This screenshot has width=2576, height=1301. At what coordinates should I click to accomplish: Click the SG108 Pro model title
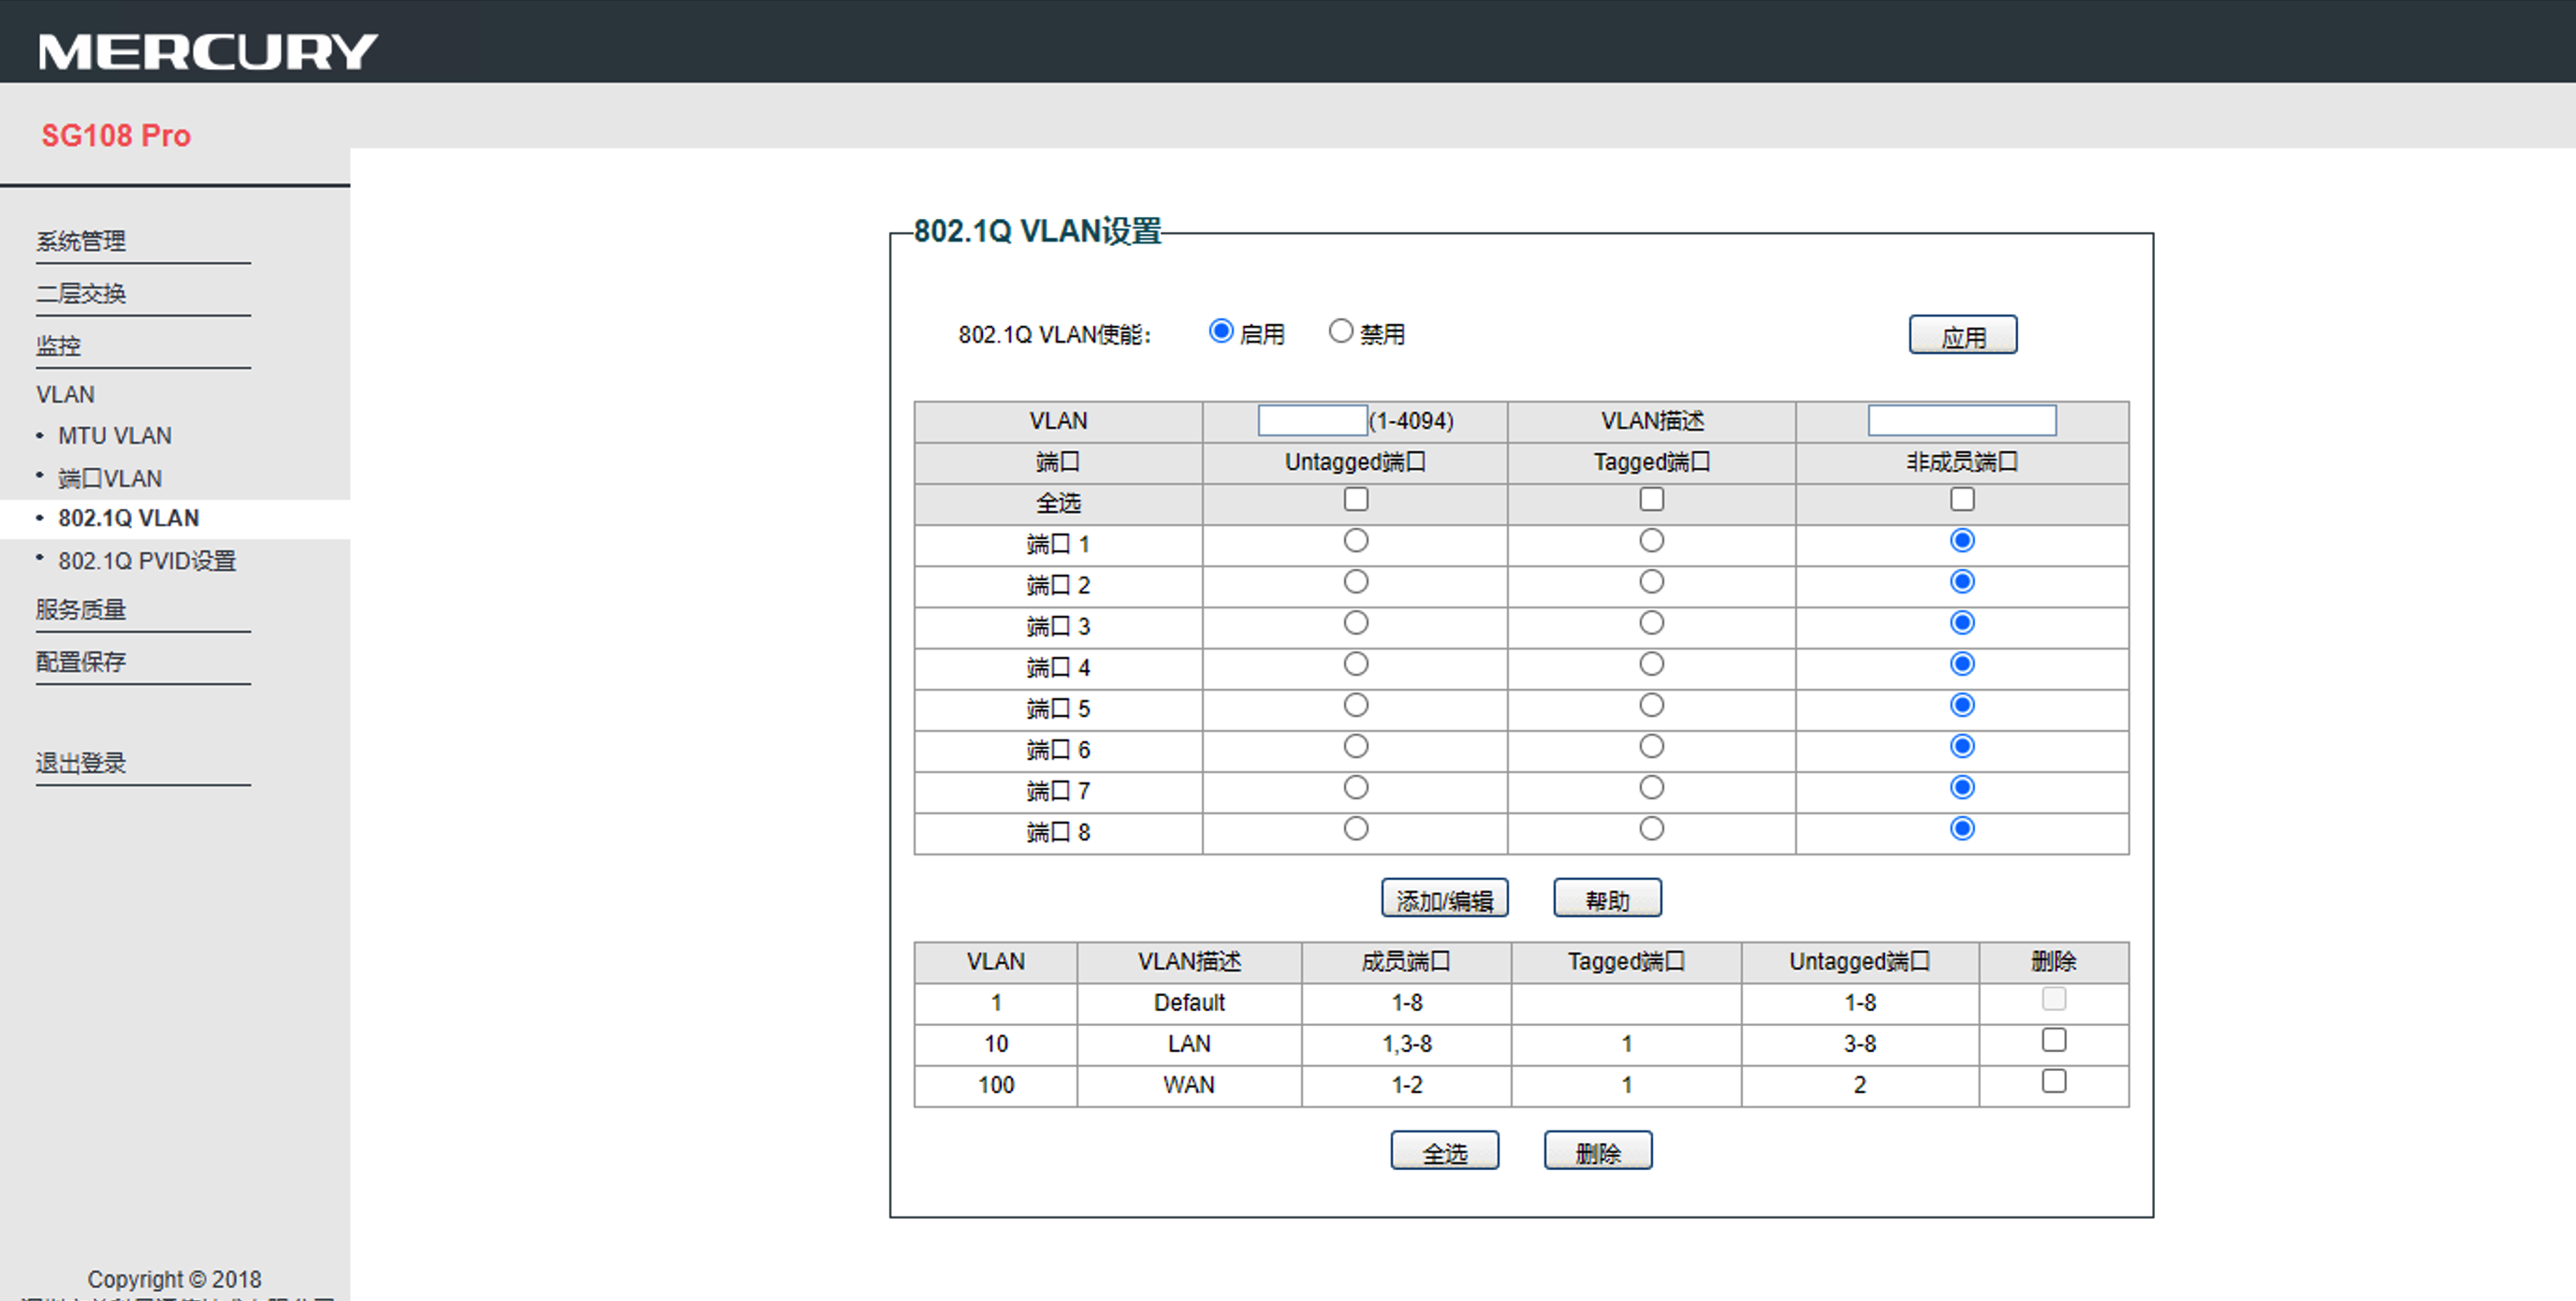[116, 135]
